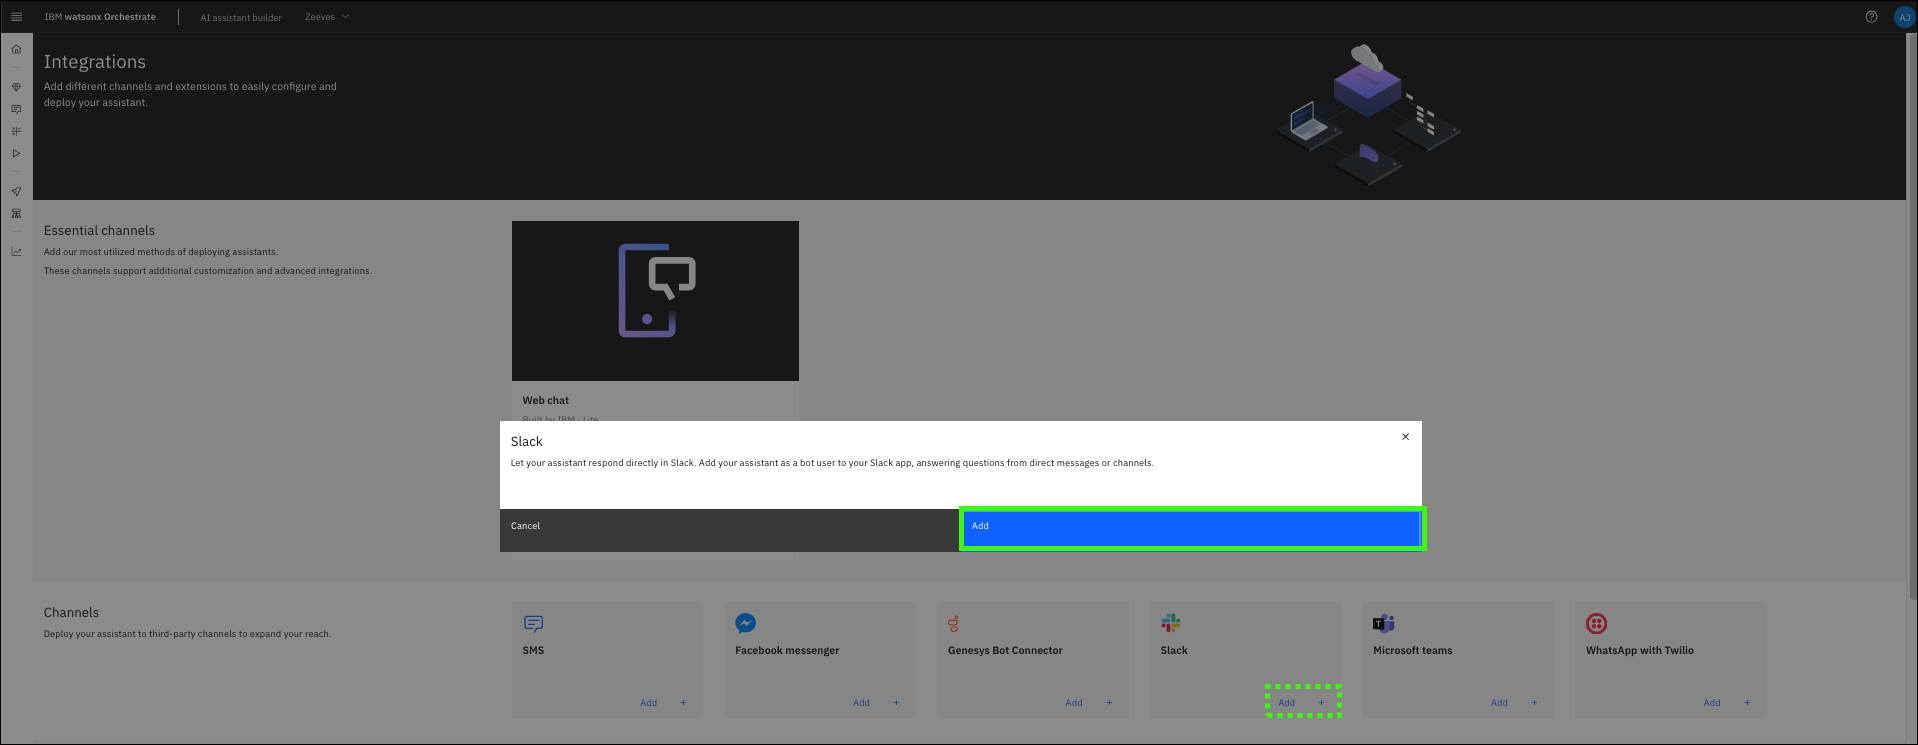The image size is (1918, 745).
Task: Click the diamond icon in sidebar
Action: click(x=16, y=87)
